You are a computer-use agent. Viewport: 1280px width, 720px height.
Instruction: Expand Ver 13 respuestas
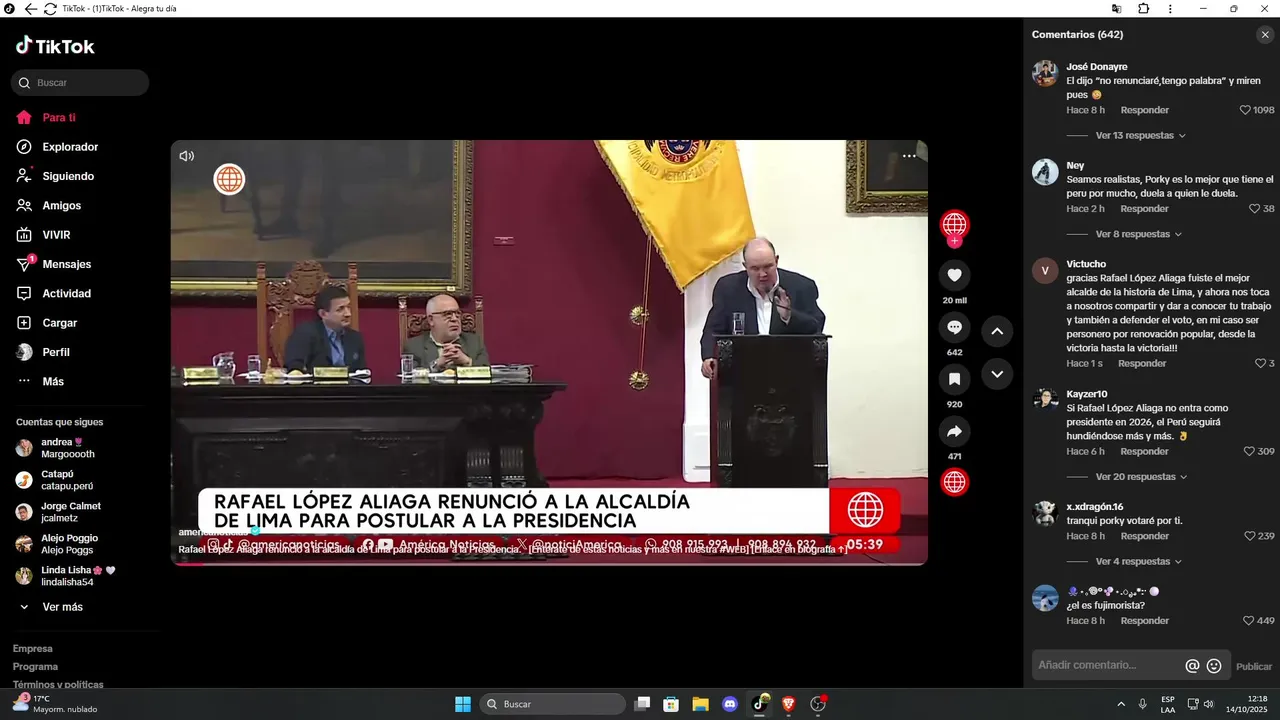1140,135
